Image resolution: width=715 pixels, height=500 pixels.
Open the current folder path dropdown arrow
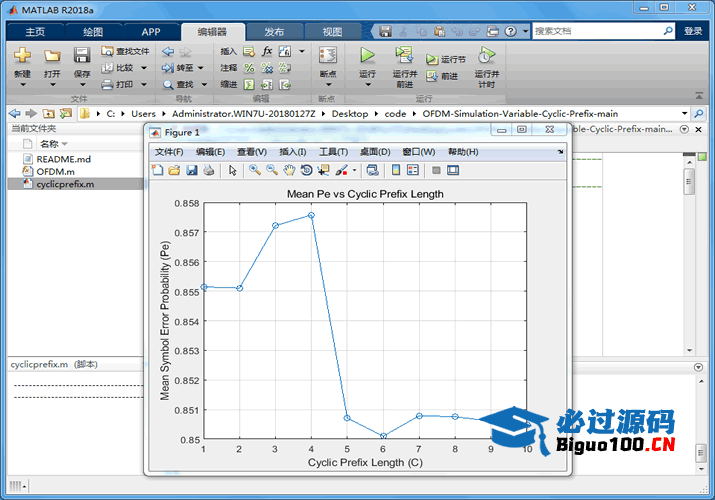coord(685,114)
